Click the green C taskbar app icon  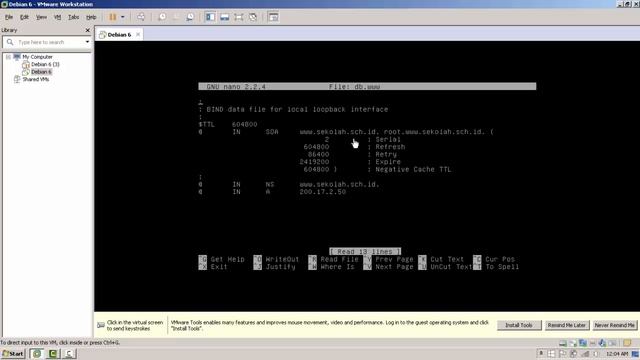pos(53,354)
